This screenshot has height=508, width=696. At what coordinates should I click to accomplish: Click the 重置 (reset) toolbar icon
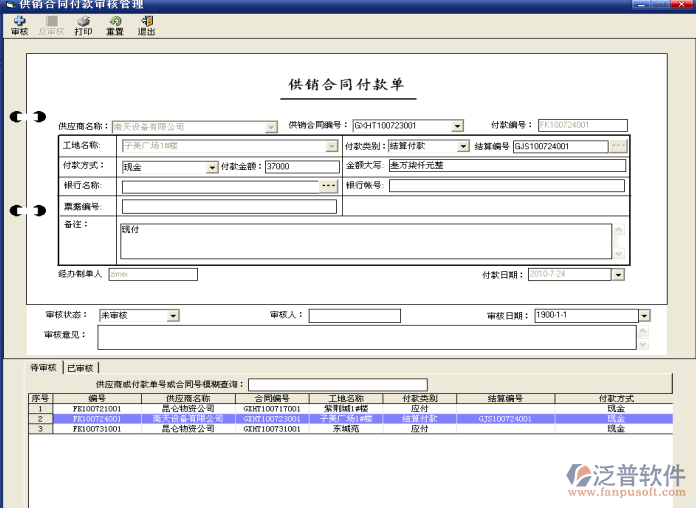pos(115,25)
